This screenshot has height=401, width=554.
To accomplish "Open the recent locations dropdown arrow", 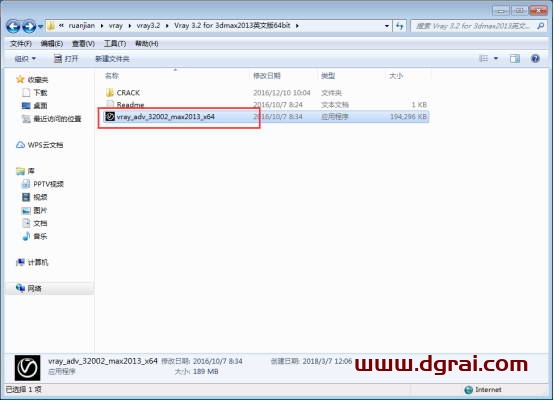I will click(40, 26).
